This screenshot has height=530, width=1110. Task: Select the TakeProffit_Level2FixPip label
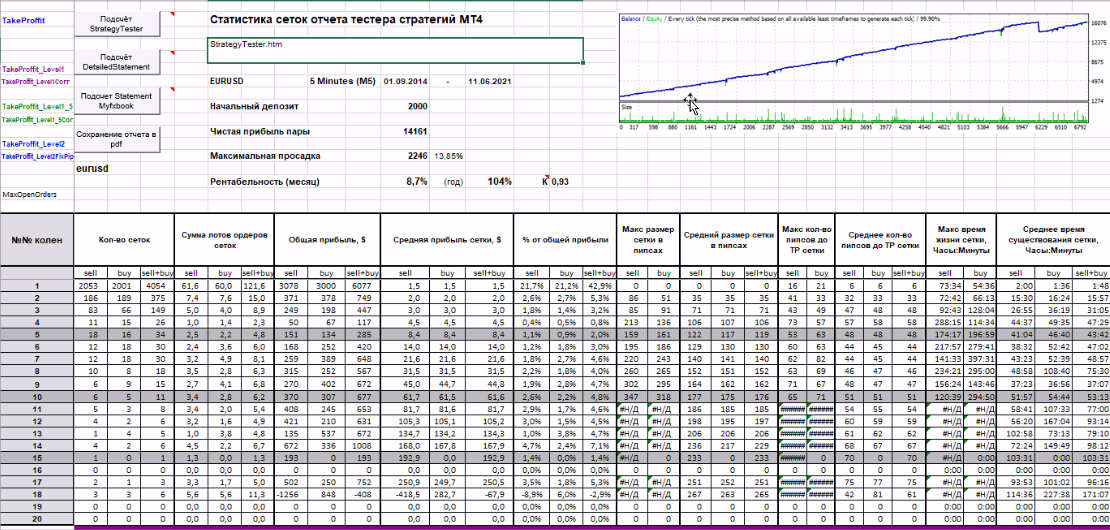coord(37,156)
